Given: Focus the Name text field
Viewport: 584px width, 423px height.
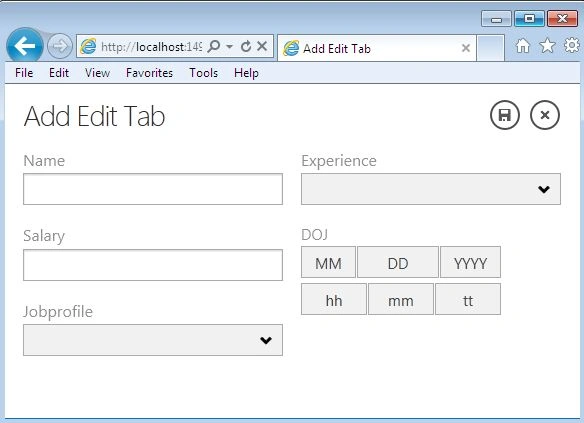Looking at the screenshot, I should pos(153,189).
